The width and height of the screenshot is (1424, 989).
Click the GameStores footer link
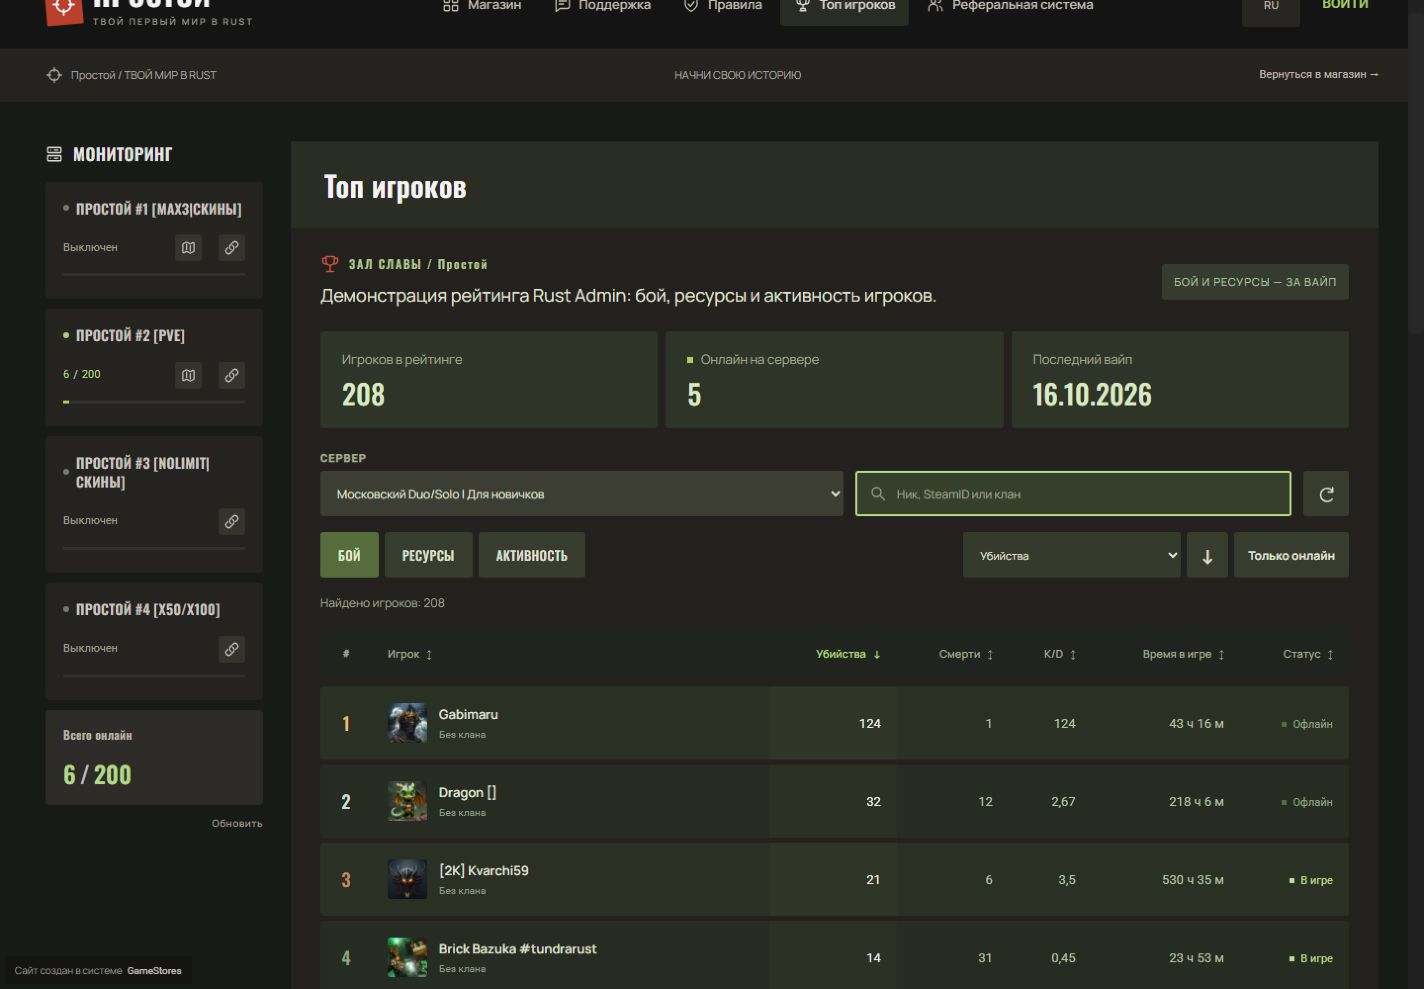tap(154, 971)
